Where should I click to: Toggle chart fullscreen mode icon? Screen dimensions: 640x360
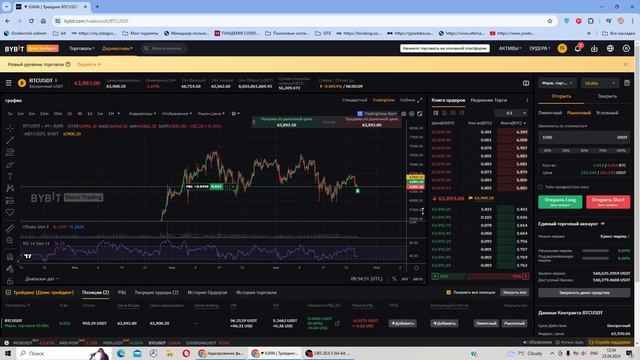[x=420, y=114]
